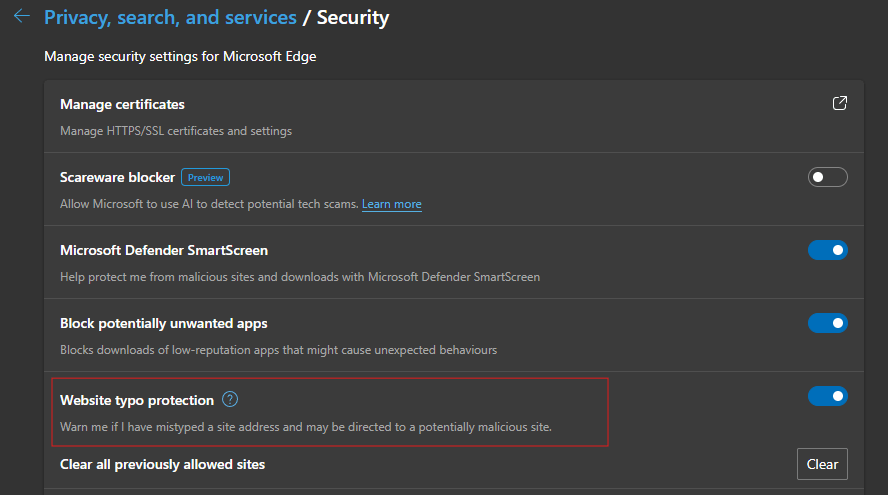Toggle off Website typo protection switch

click(827, 396)
